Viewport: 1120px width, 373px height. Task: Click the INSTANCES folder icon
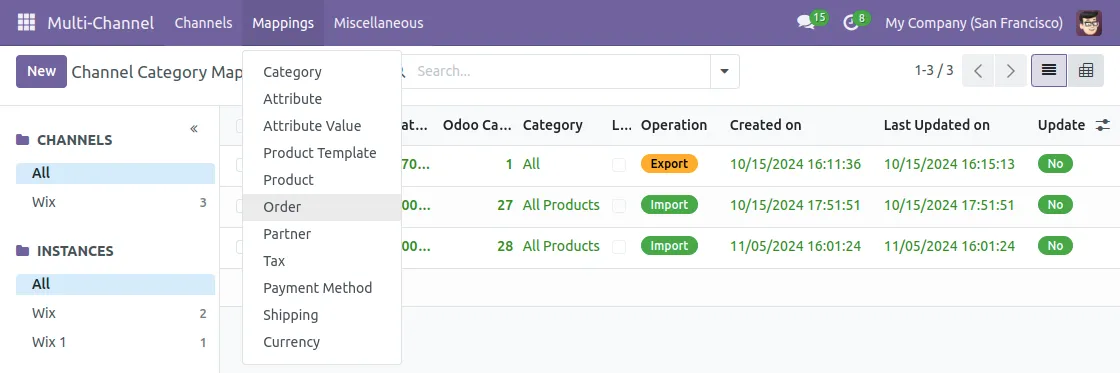[x=23, y=251]
